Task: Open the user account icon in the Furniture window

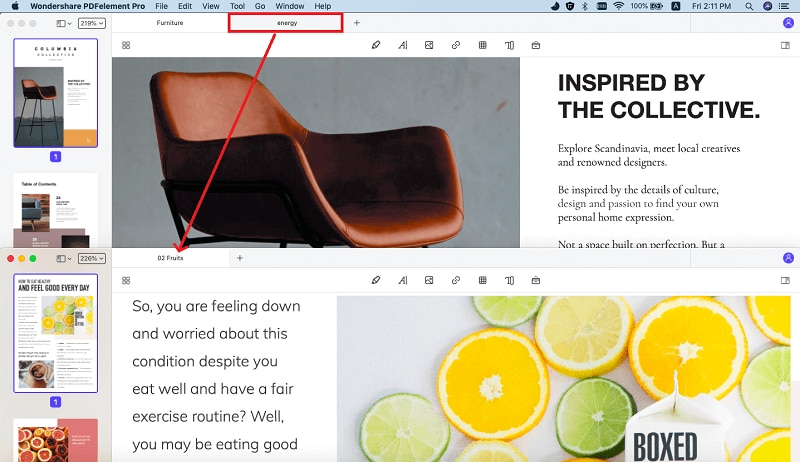Action: (x=788, y=23)
